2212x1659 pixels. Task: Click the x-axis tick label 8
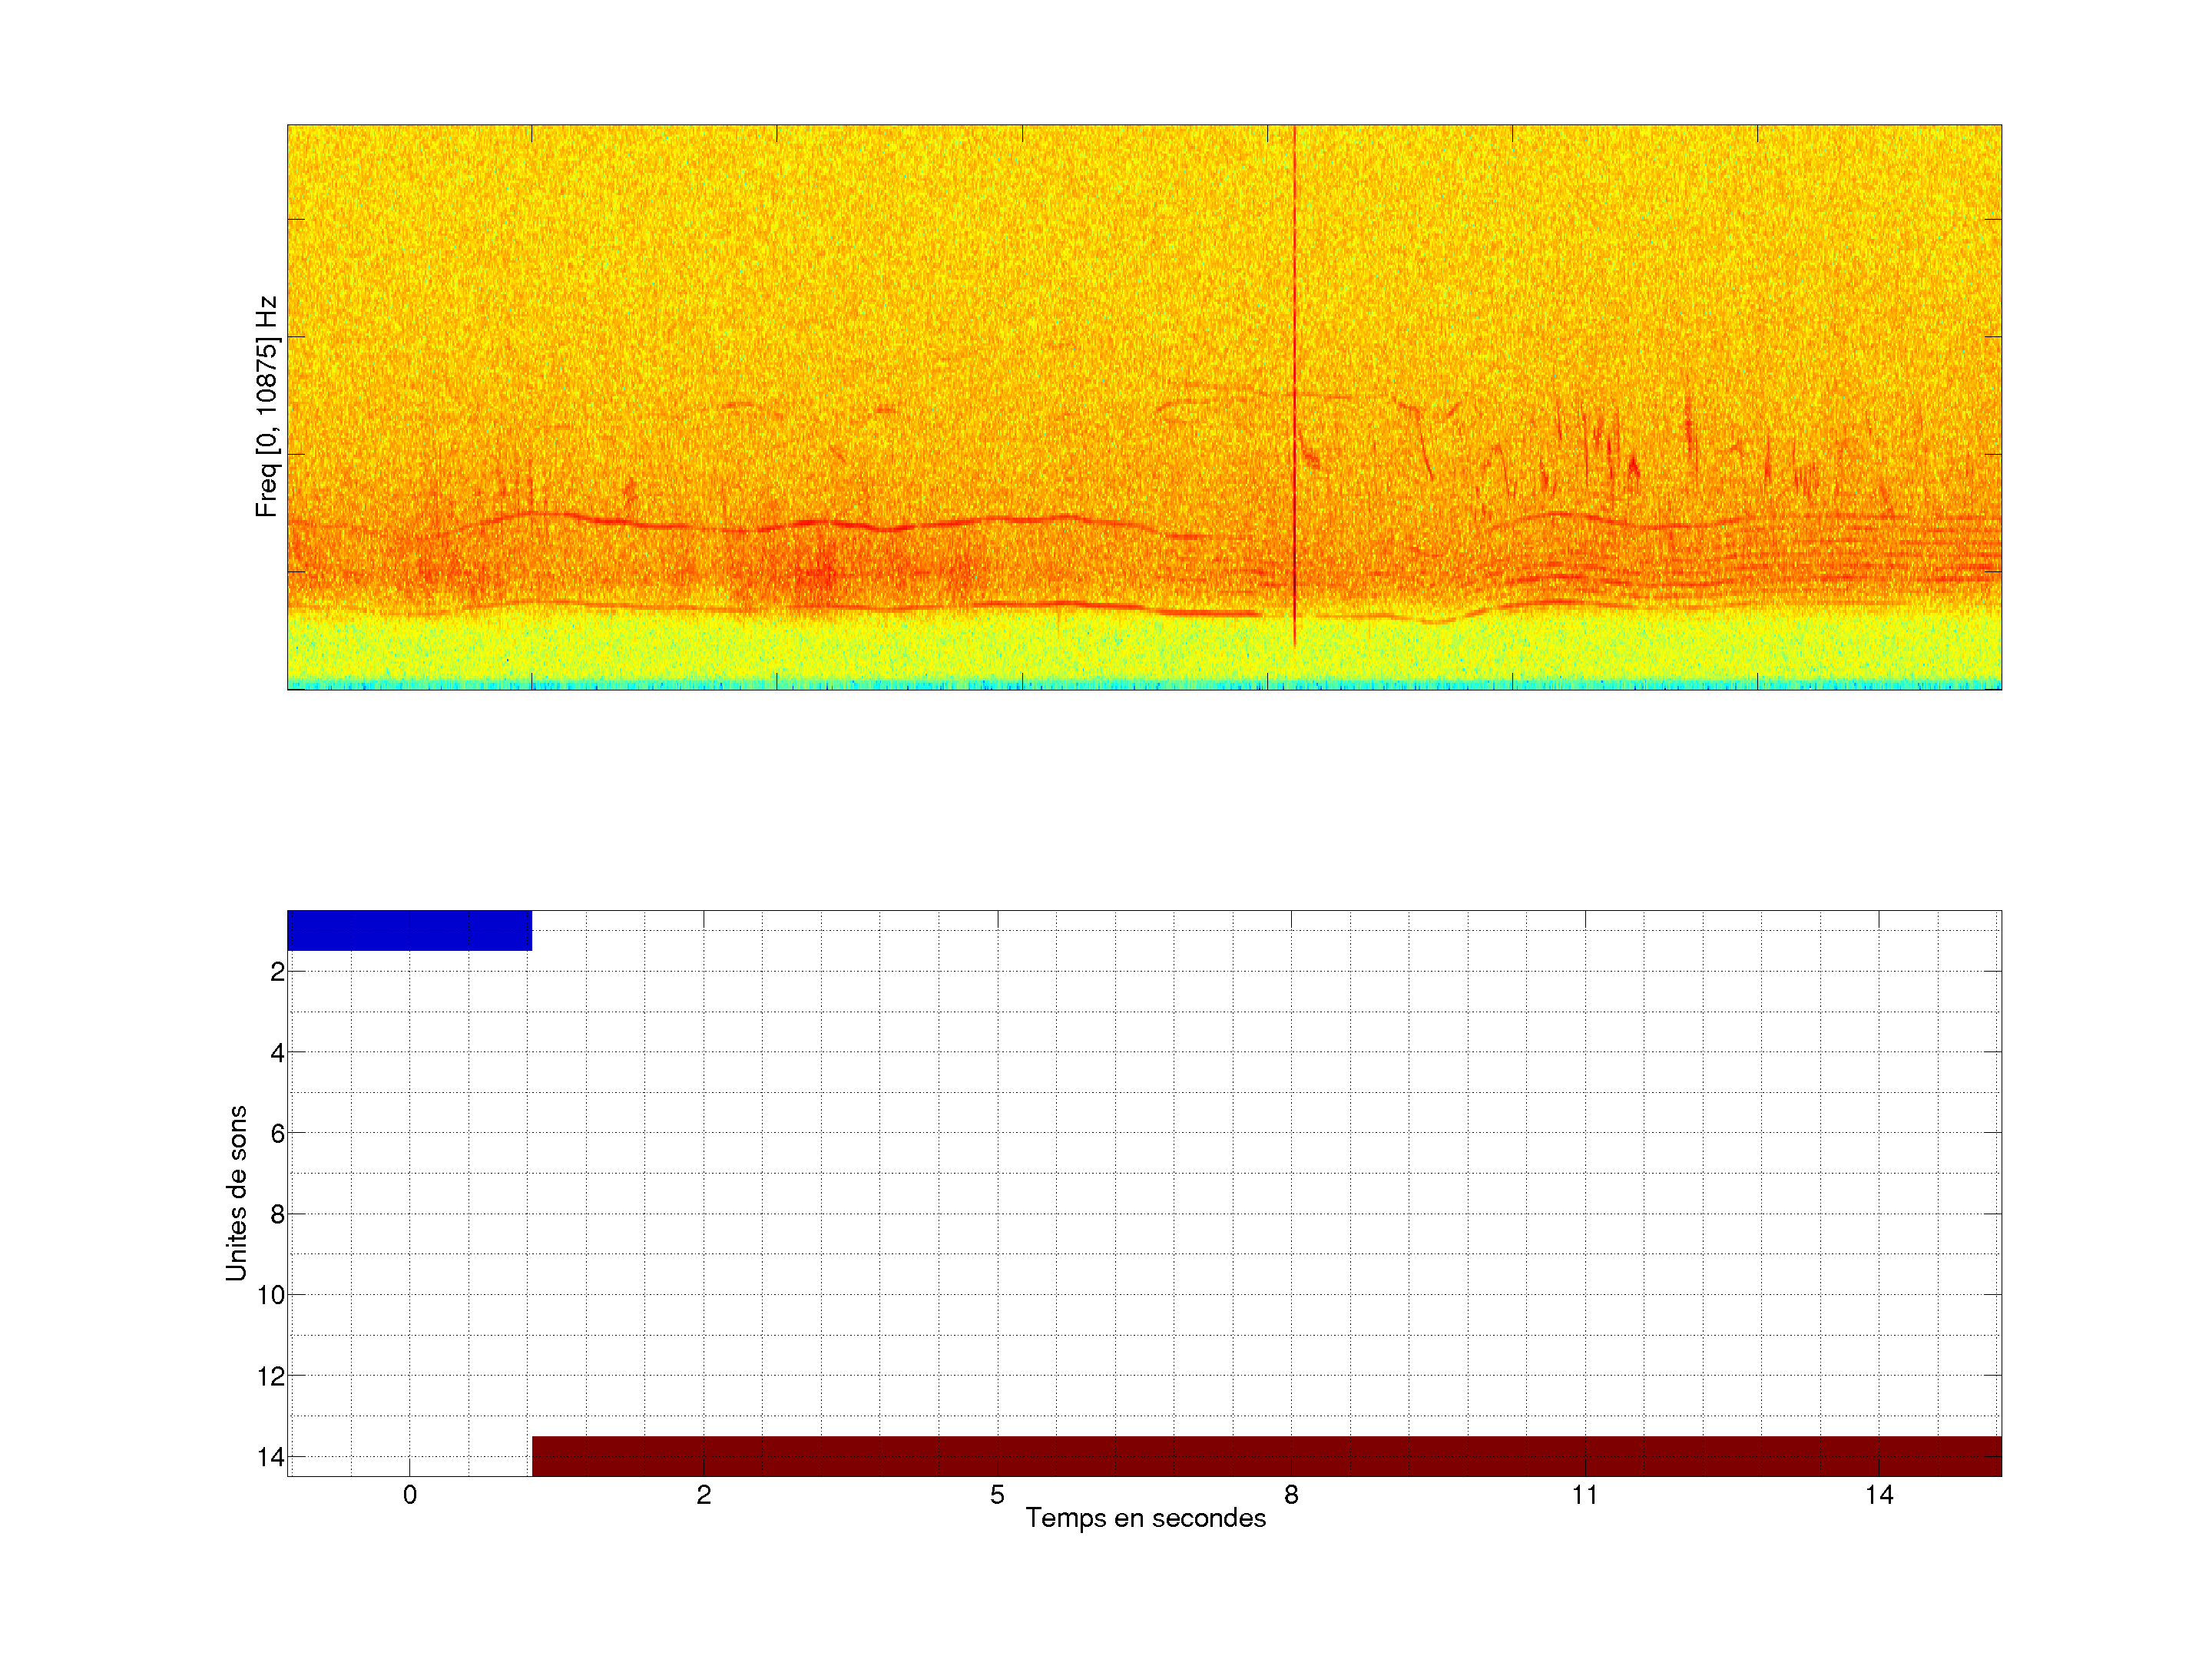click(x=1291, y=1495)
